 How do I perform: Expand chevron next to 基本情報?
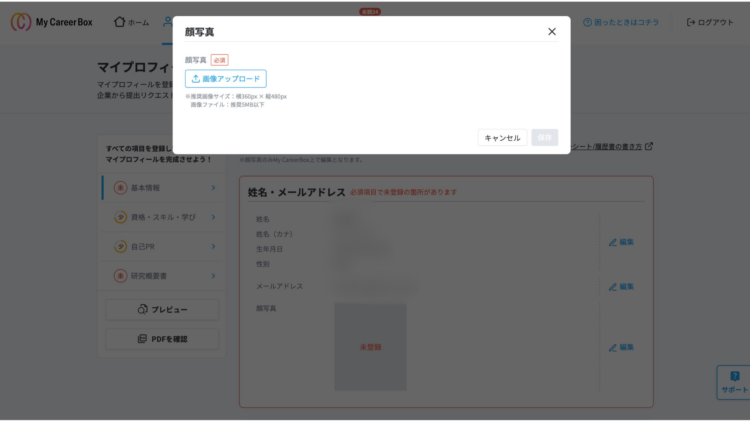click(x=213, y=188)
